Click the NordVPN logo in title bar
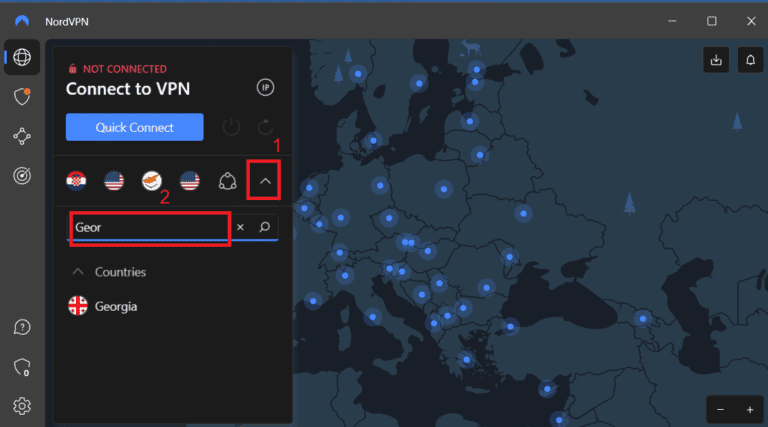Screen dimensions: 768x427 tap(22, 21)
